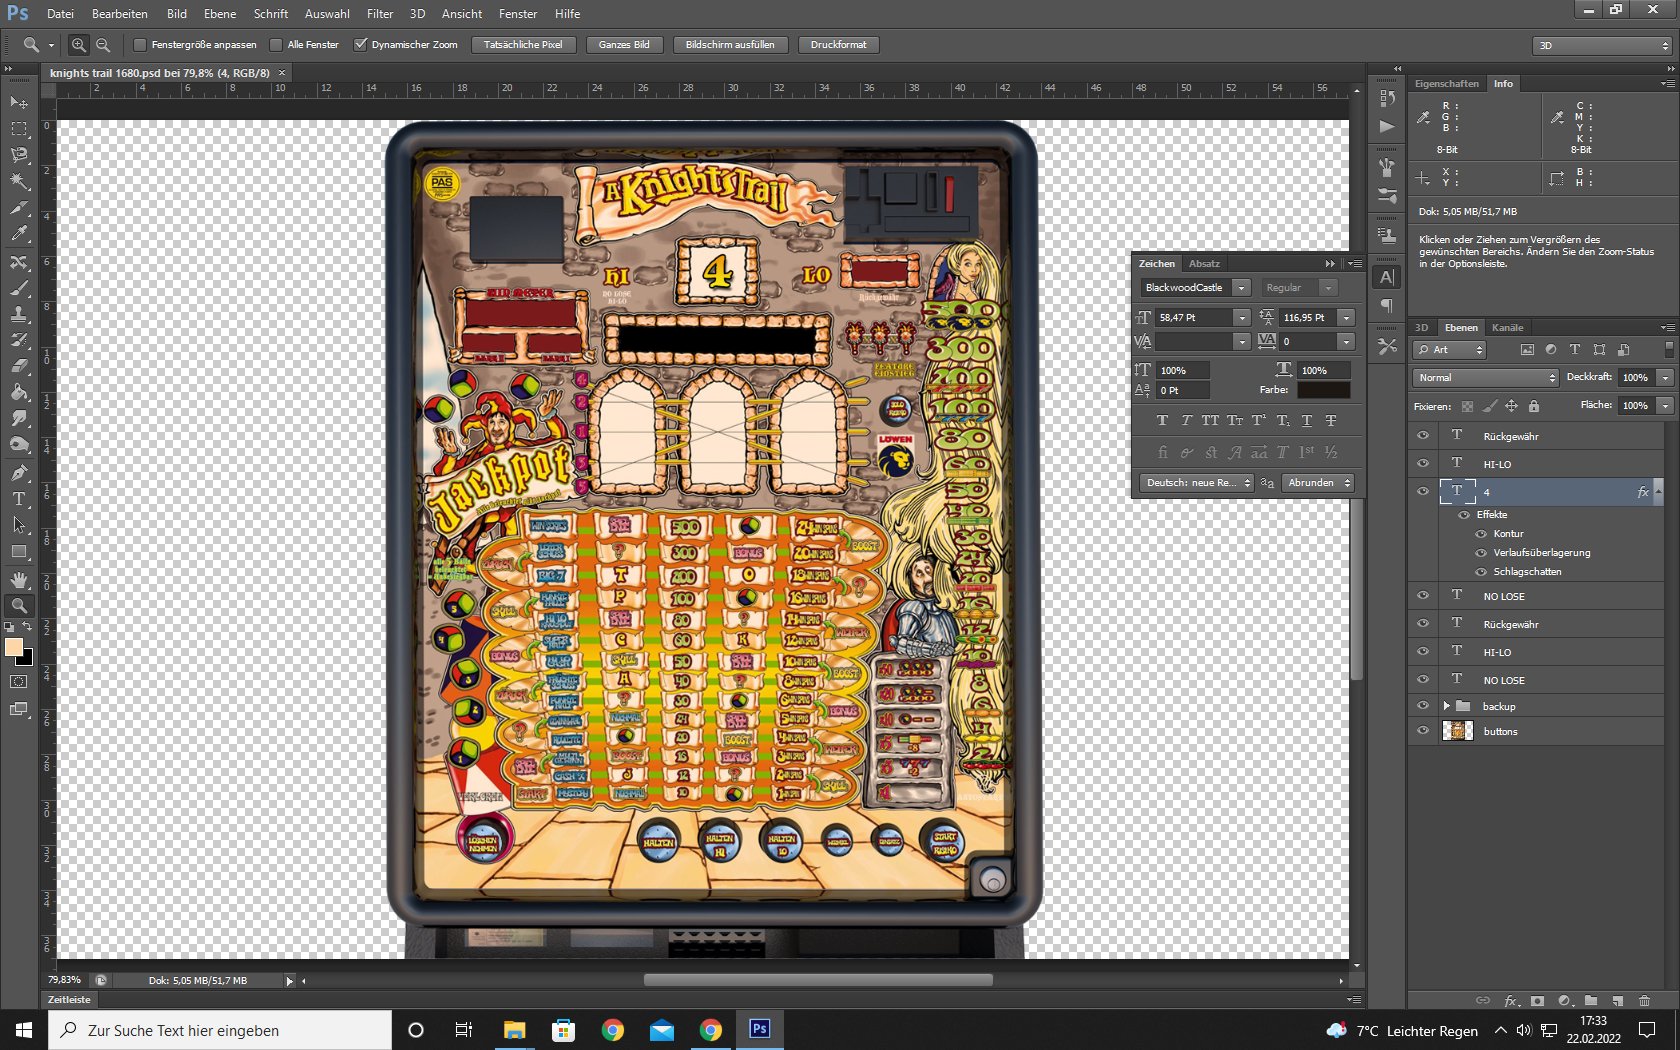Click the buttons layer thumbnail

(x=1457, y=731)
